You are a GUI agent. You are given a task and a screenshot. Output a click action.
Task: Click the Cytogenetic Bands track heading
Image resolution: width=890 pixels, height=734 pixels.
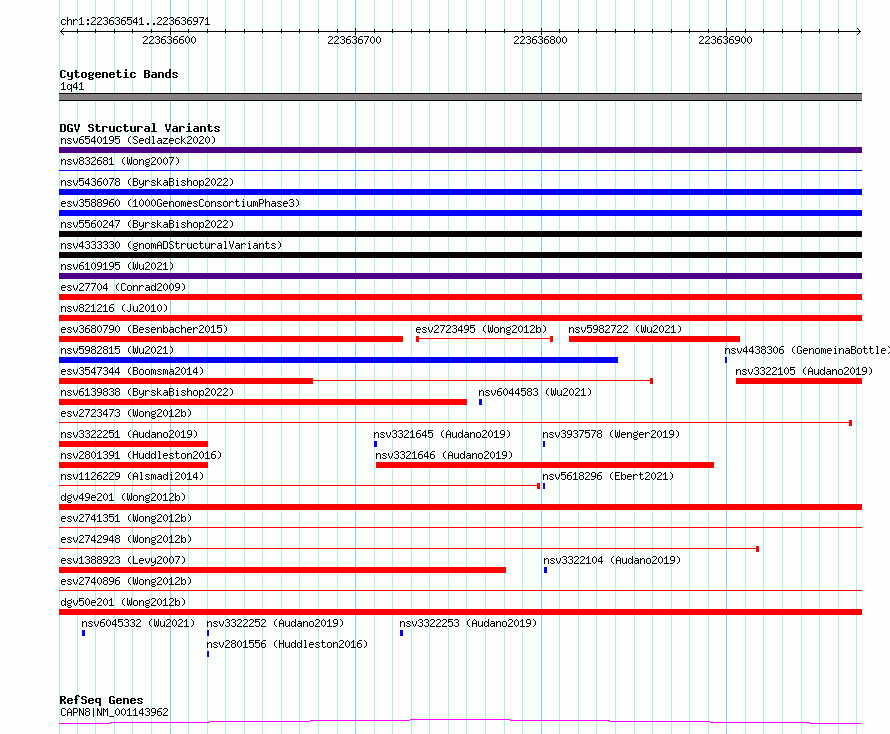[x=119, y=74]
